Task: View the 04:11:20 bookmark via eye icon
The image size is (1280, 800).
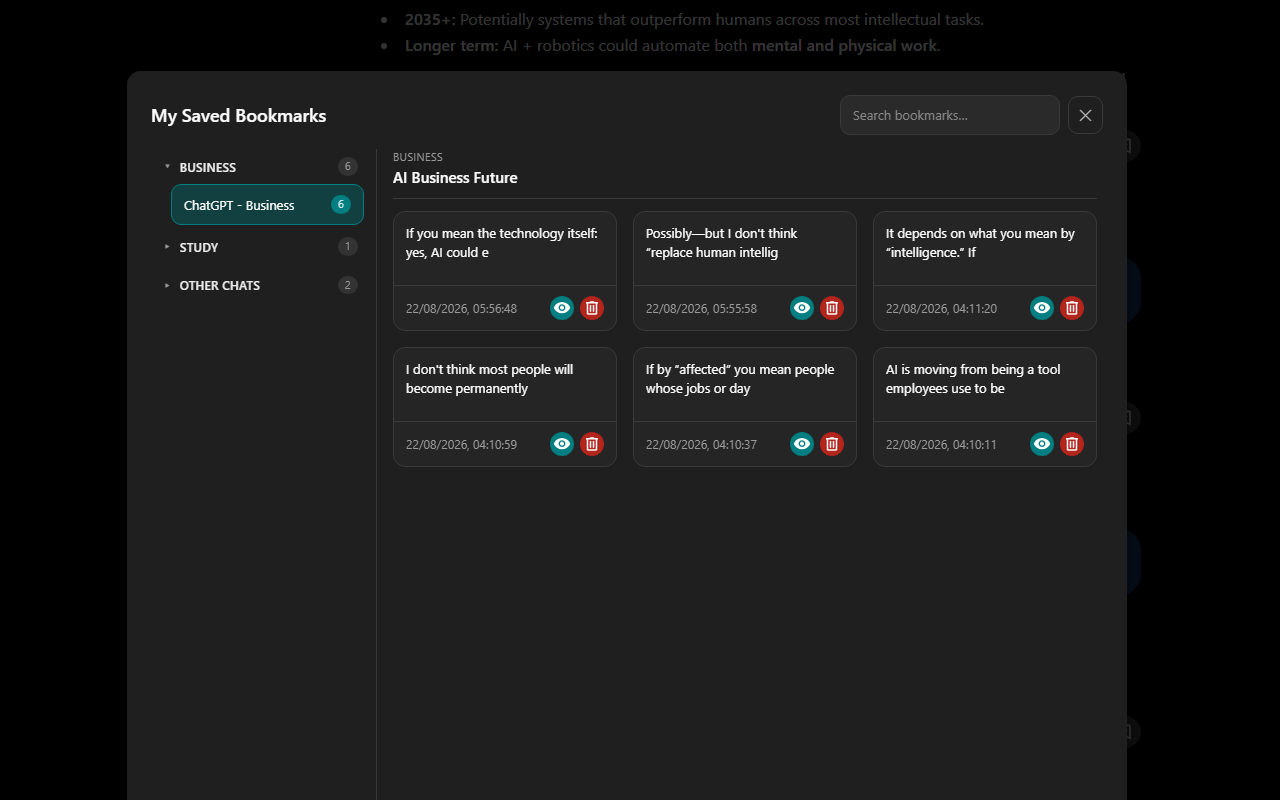Action: (1042, 308)
